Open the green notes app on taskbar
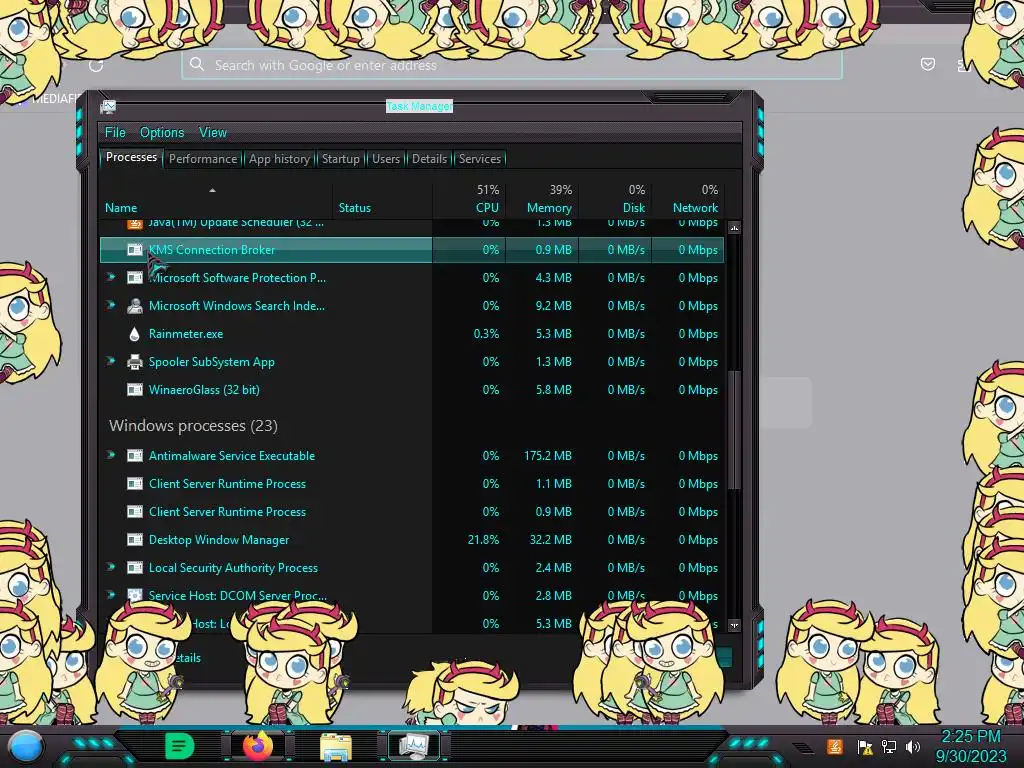The width and height of the screenshot is (1024, 768). click(179, 746)
